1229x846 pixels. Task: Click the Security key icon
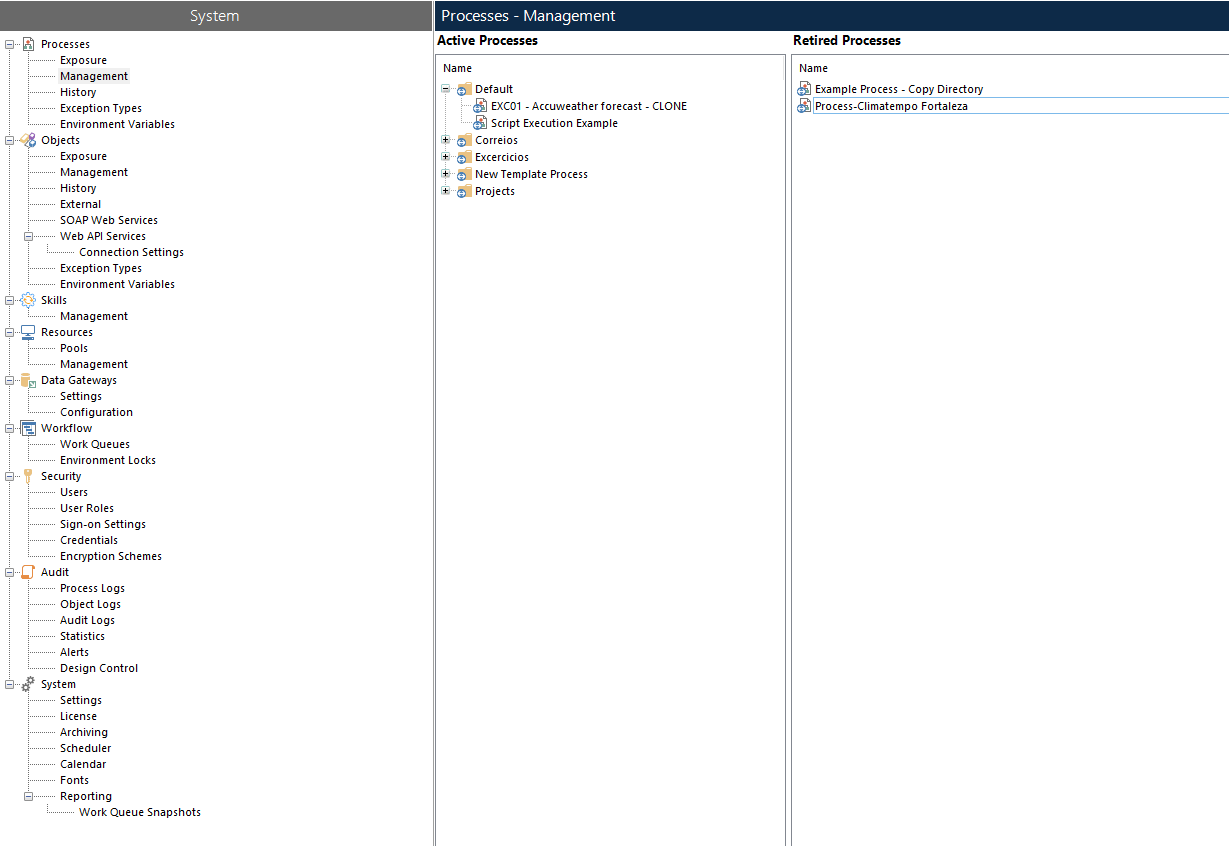tap(28, 476)
